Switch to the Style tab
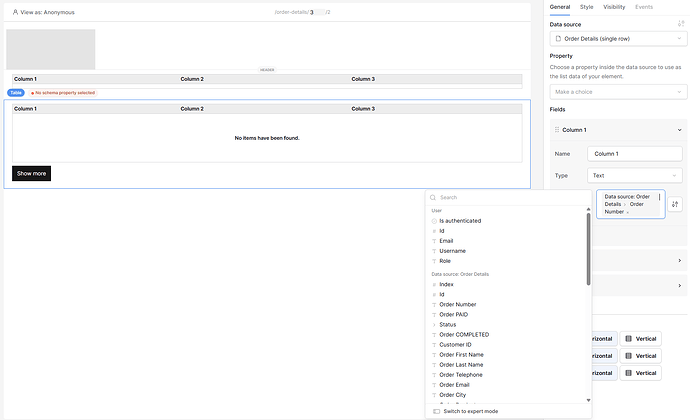 click(x=587, y=7)
